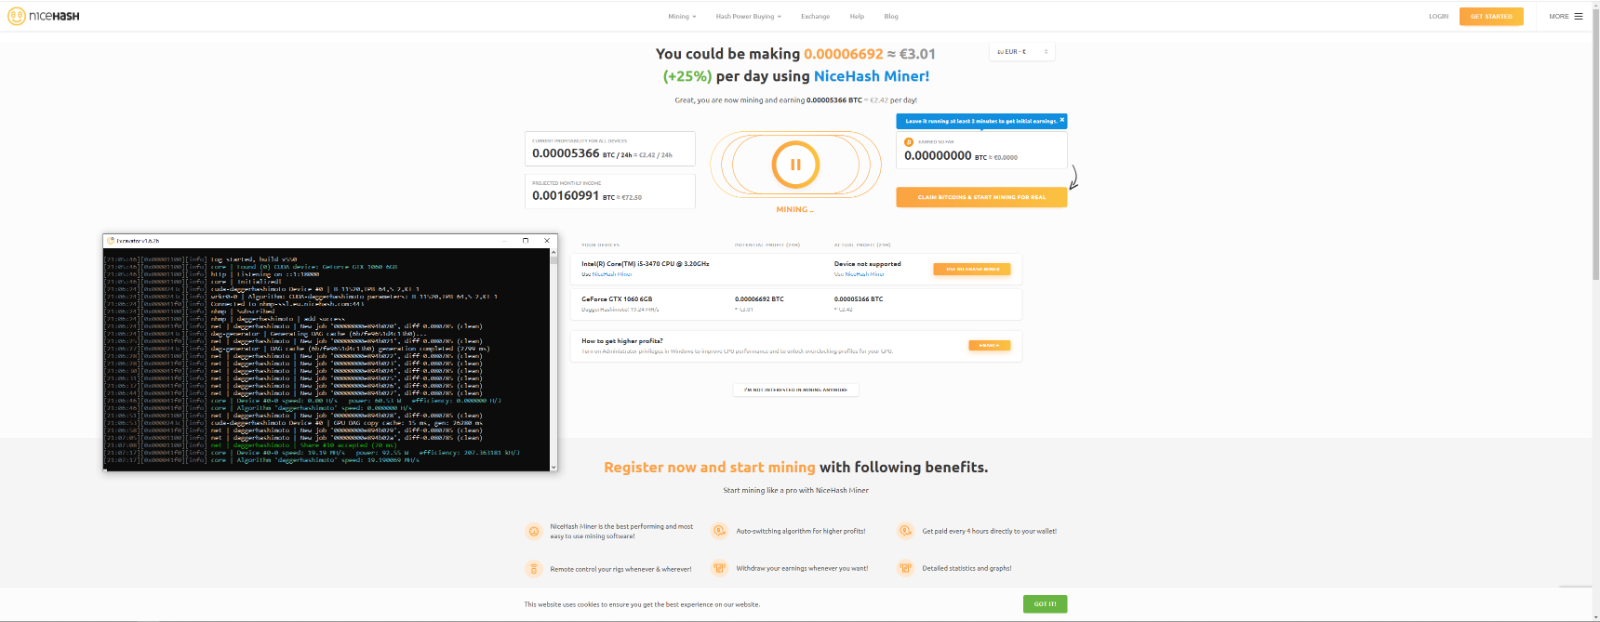Screen dimensions: 1600x622
Task: Open the Exchange menu item
Action: (815, 16)
